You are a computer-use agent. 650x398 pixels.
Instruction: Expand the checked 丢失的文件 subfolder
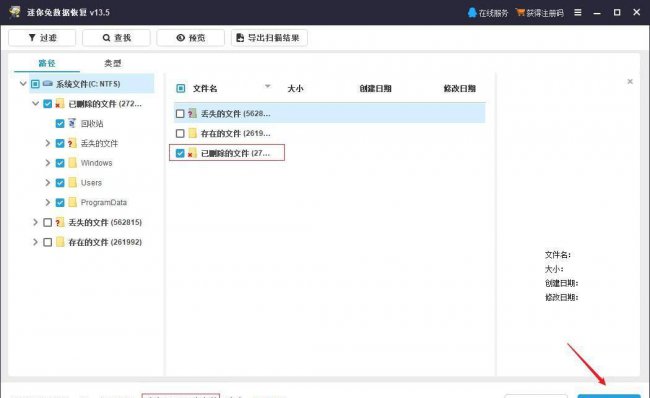point(48,143)
